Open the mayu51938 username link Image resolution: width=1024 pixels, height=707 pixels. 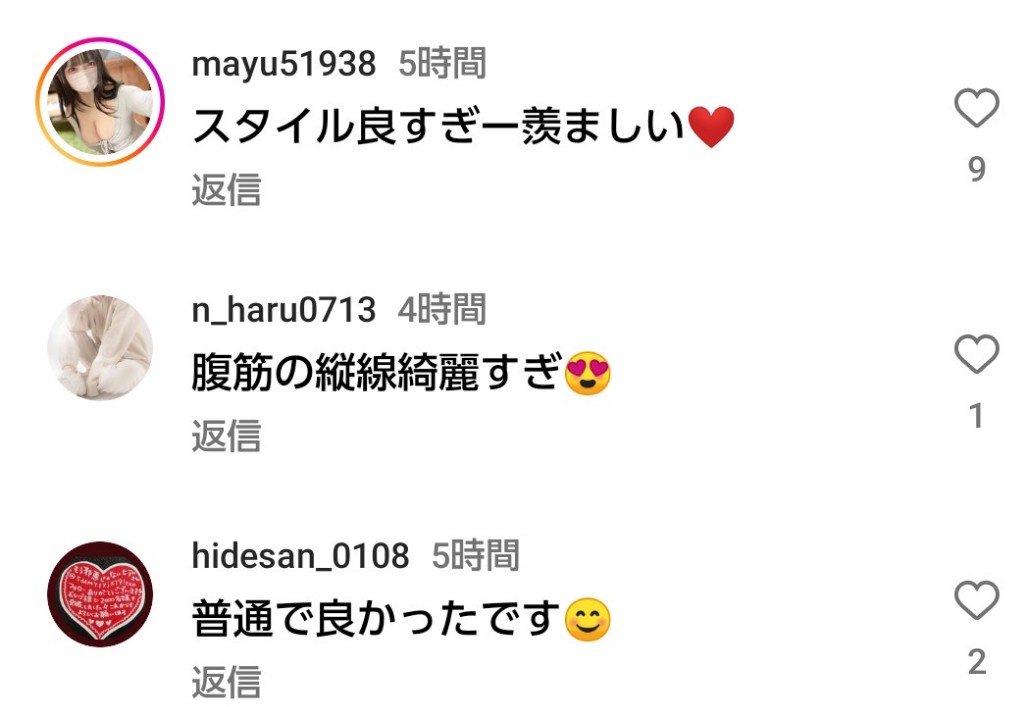[x=283, y=65]
